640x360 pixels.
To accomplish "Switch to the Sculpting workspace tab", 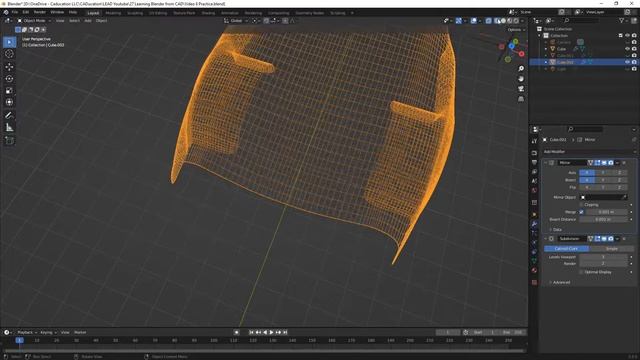I will [135, 13].
